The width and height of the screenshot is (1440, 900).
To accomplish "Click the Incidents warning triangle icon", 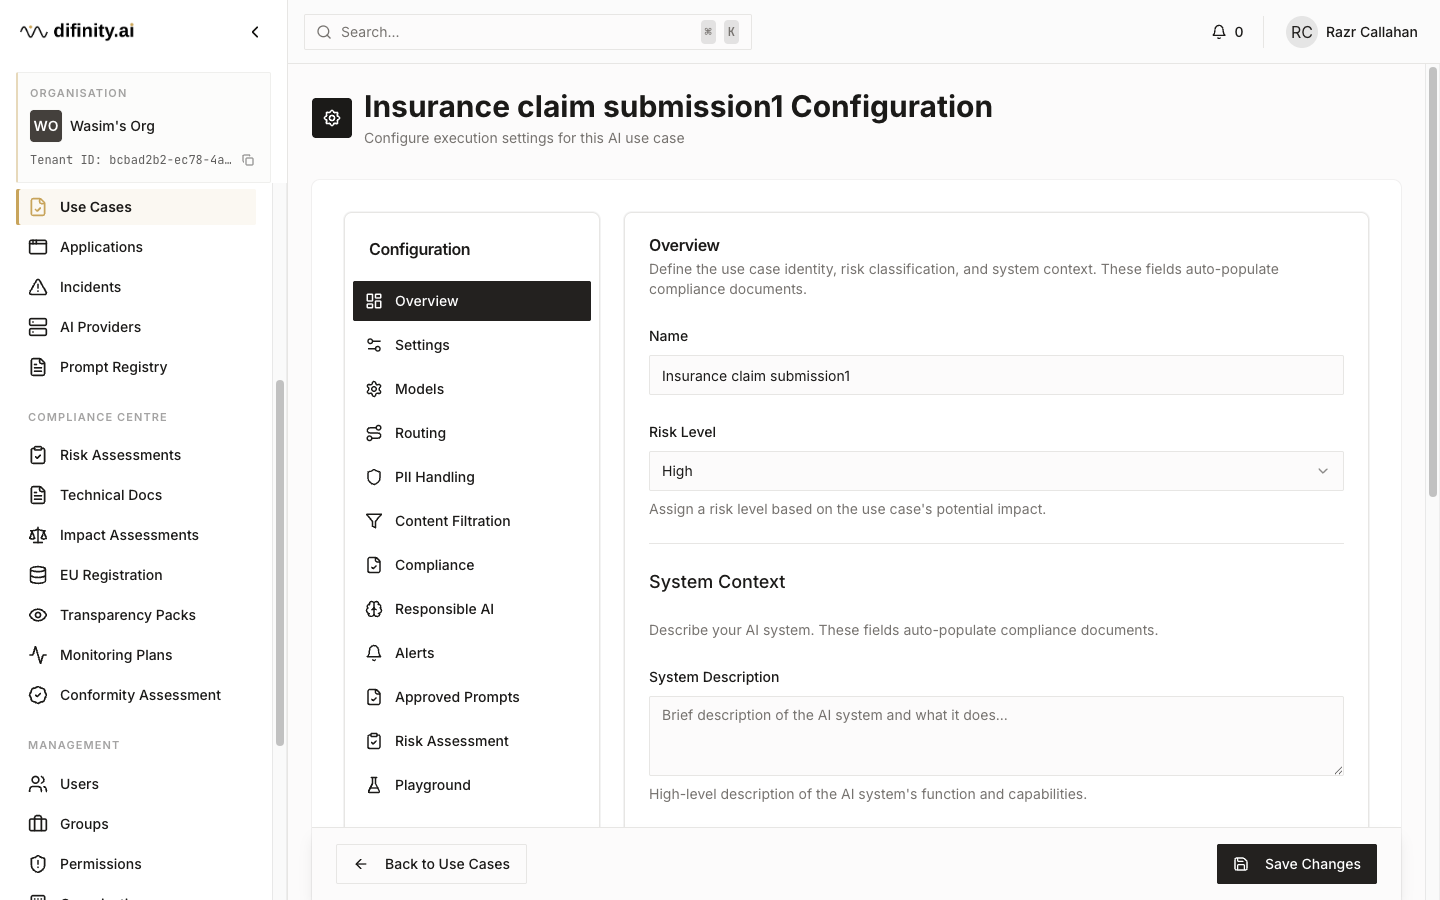I will click(x=38, y=287).
